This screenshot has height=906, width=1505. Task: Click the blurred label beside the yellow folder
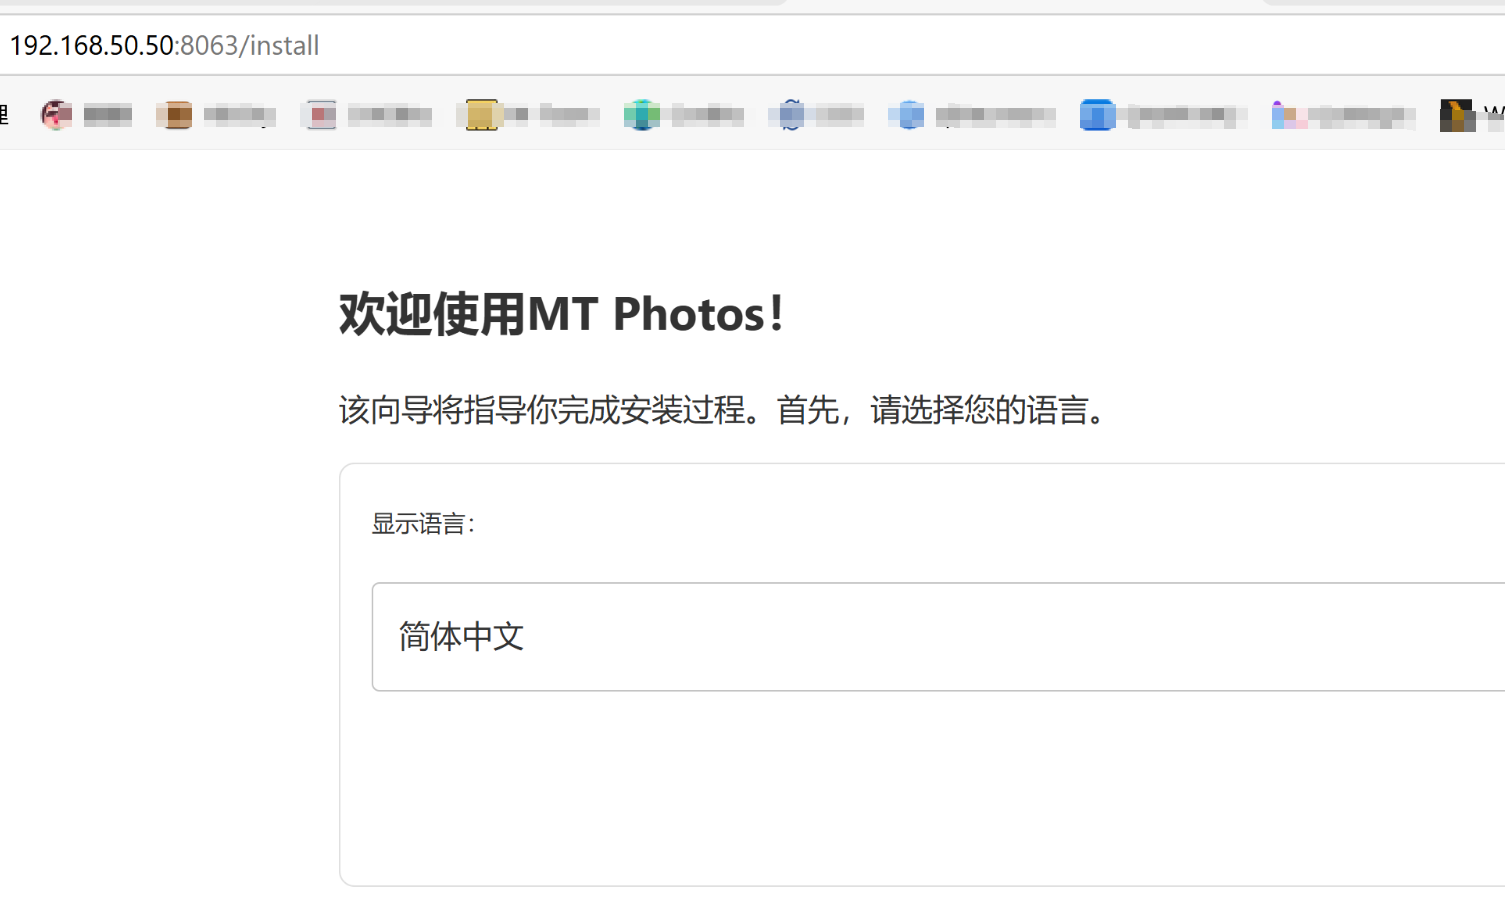(553, 115)
